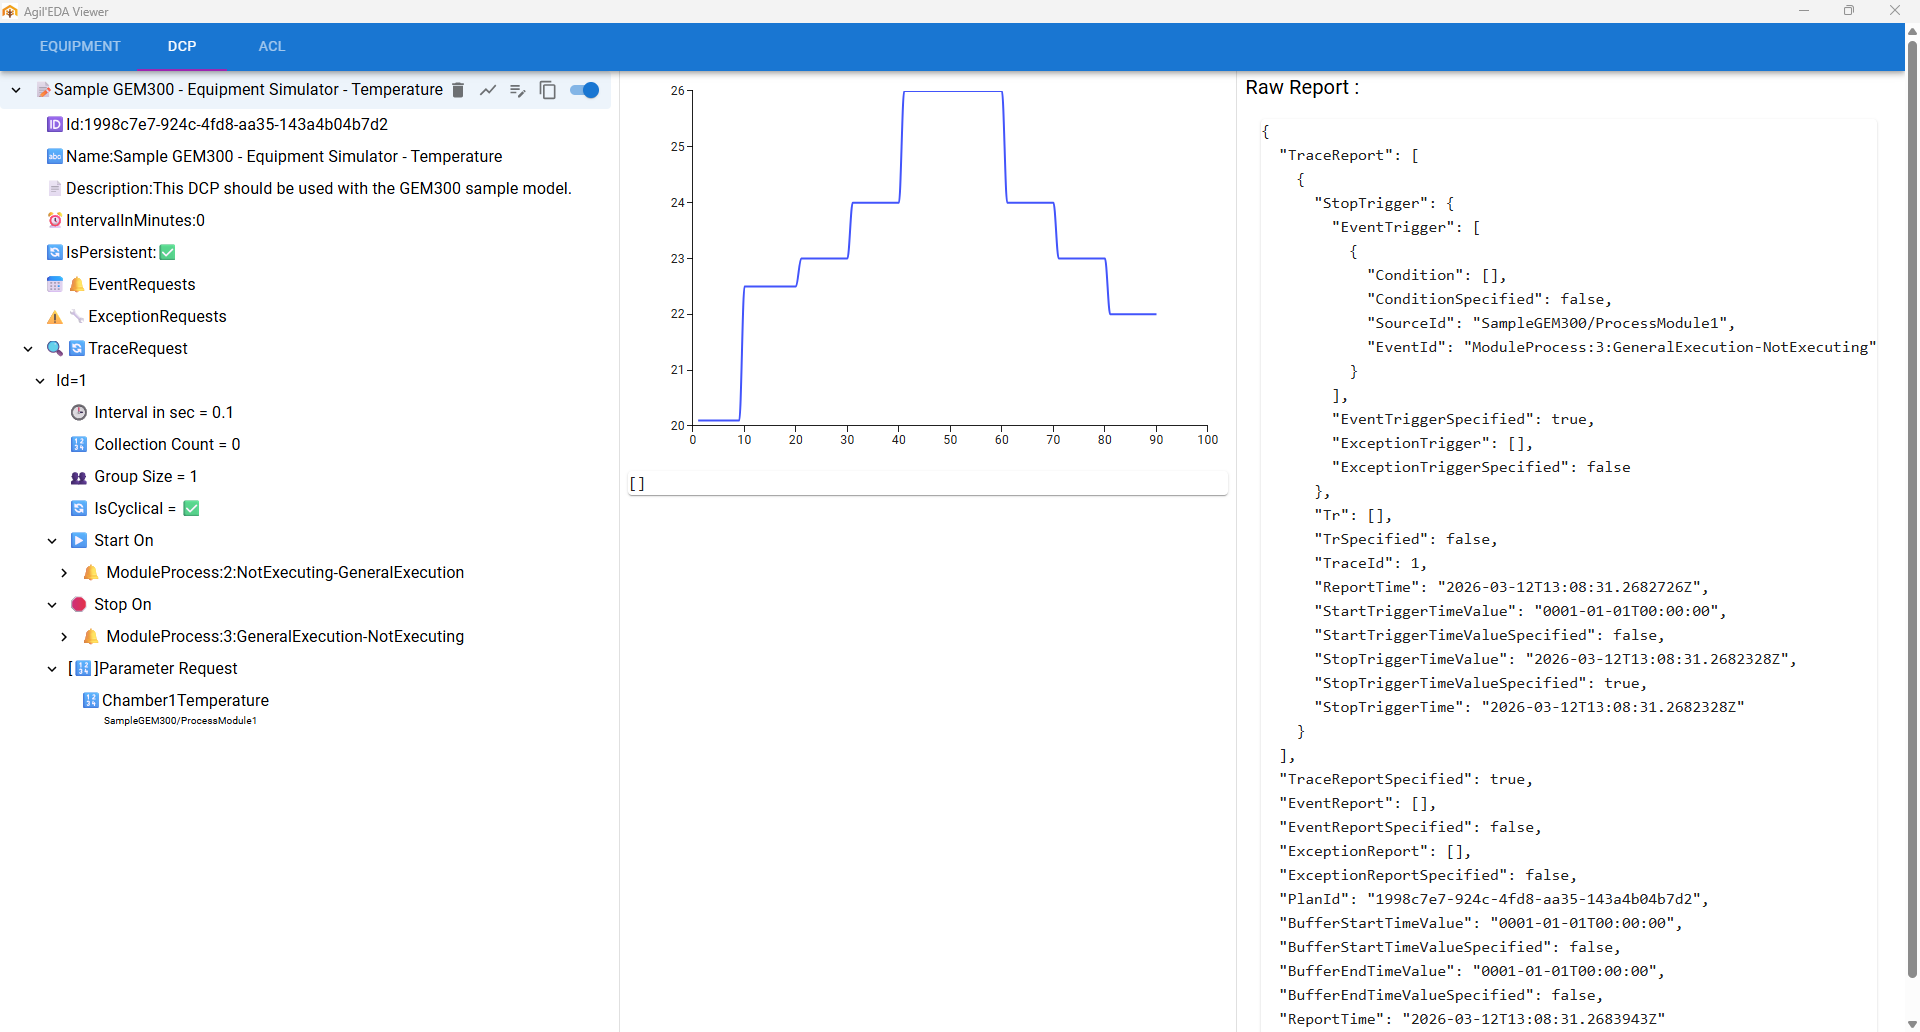This screenshot has height=1032, width=1920.
Task: Click the IsPersistent green checkmark
Action: pos(167,252)
